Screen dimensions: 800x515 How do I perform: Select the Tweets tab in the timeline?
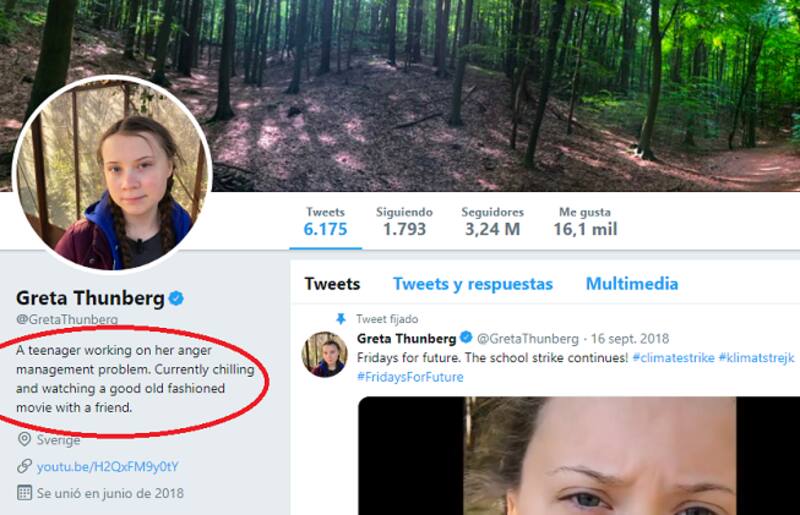click(332, 284)
